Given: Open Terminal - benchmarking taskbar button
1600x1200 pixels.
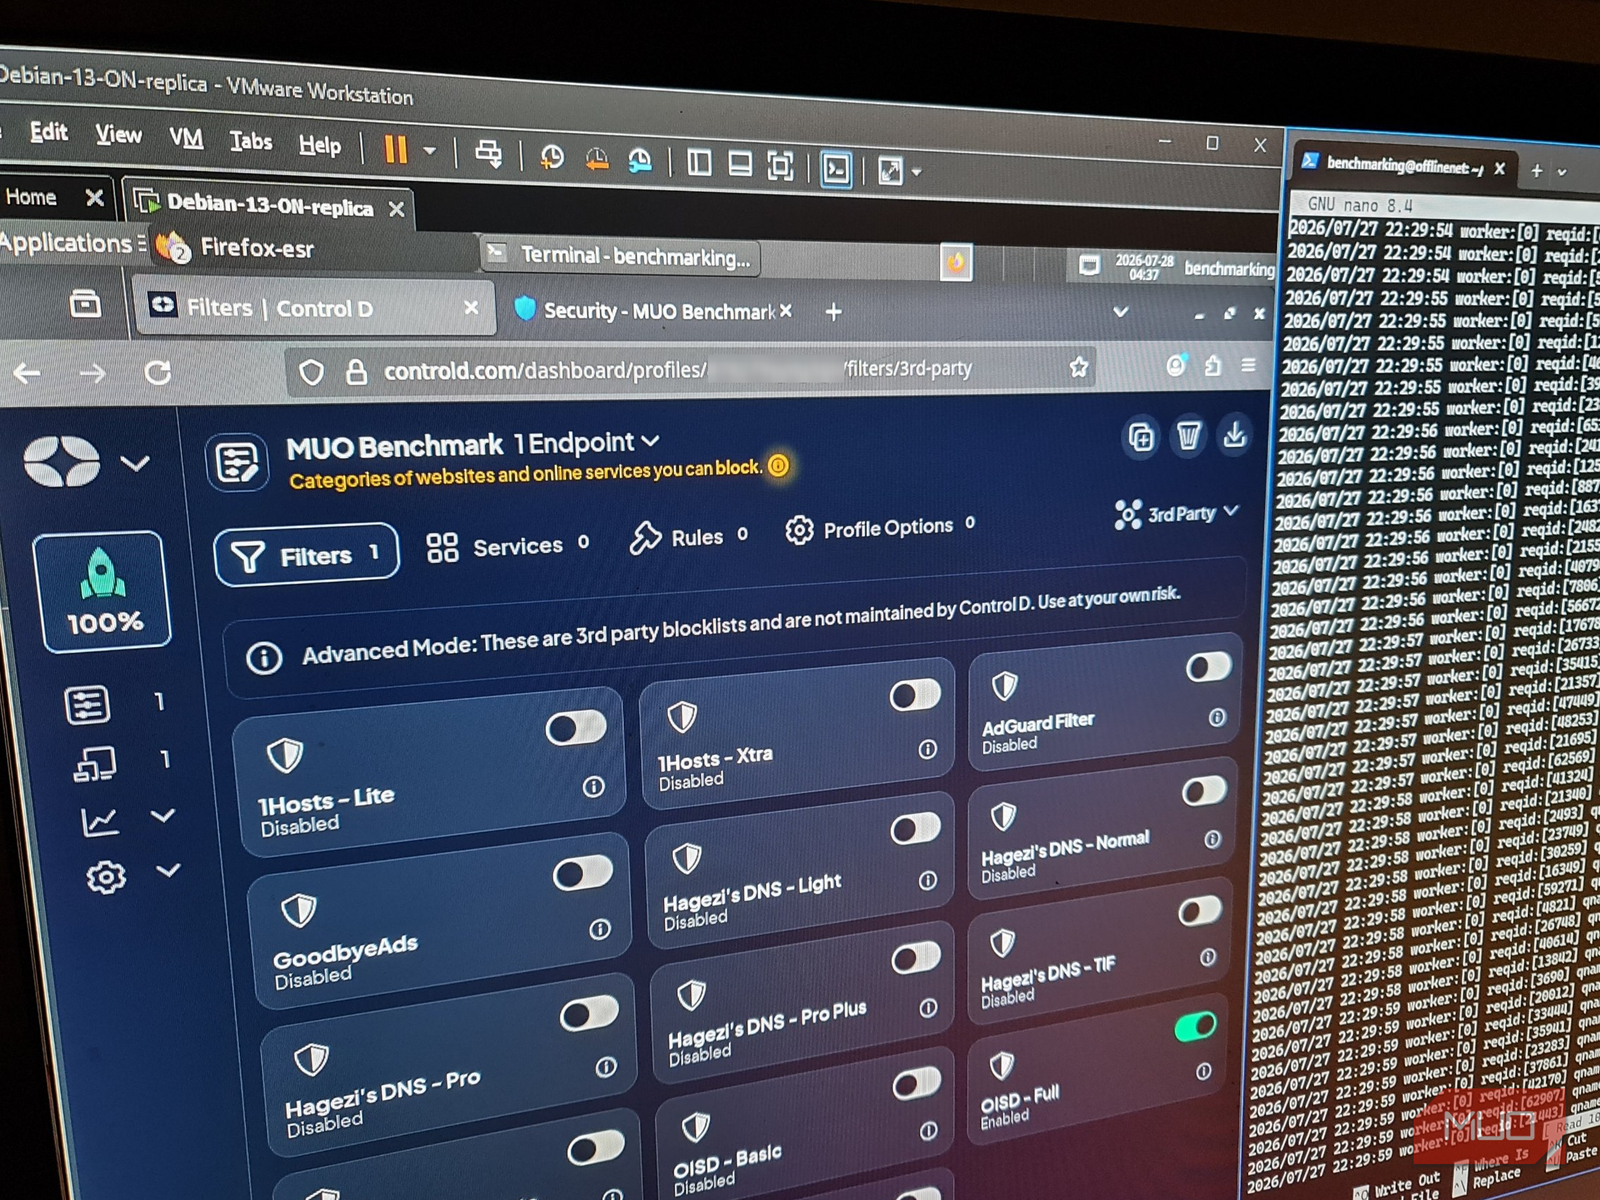Looking at the screenshot, I should coord(620,256).
